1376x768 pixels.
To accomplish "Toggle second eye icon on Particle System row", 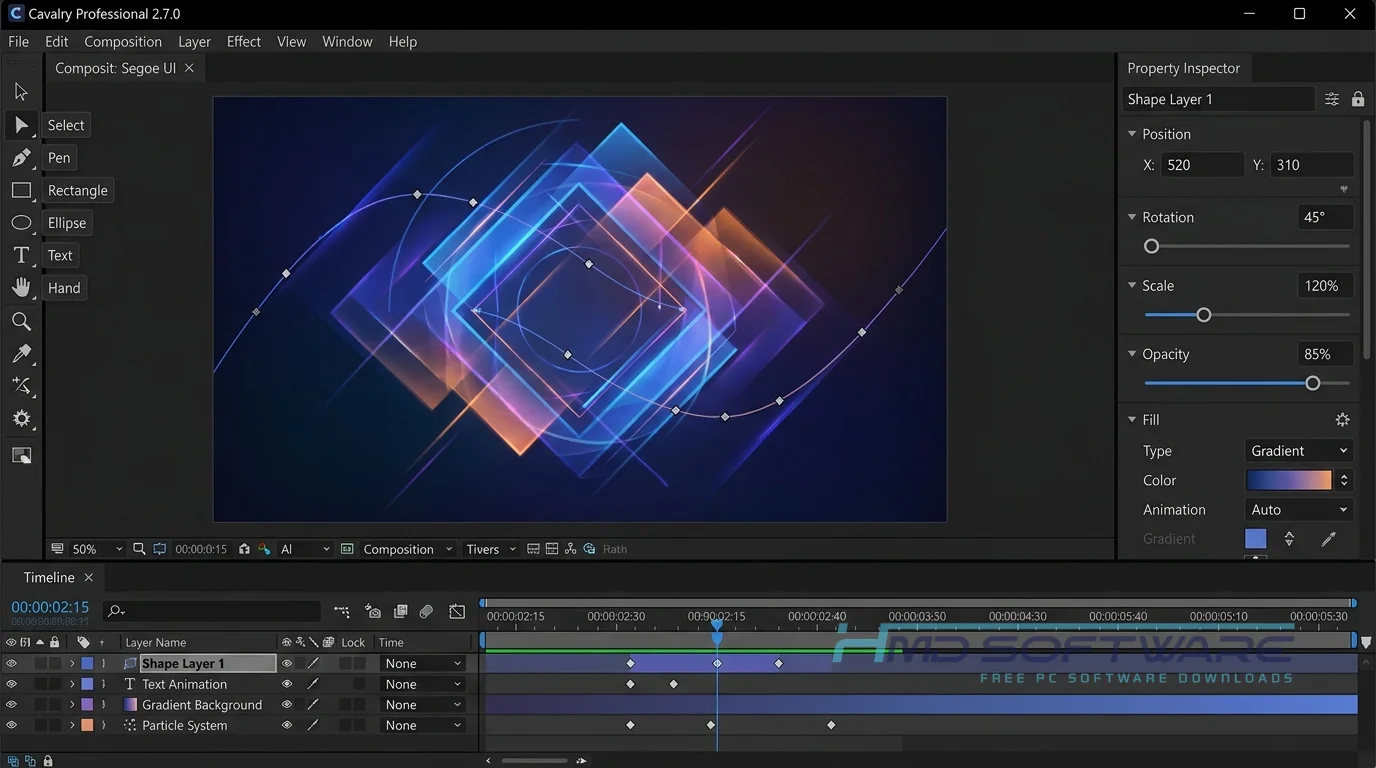I will (x=287, y=725).
